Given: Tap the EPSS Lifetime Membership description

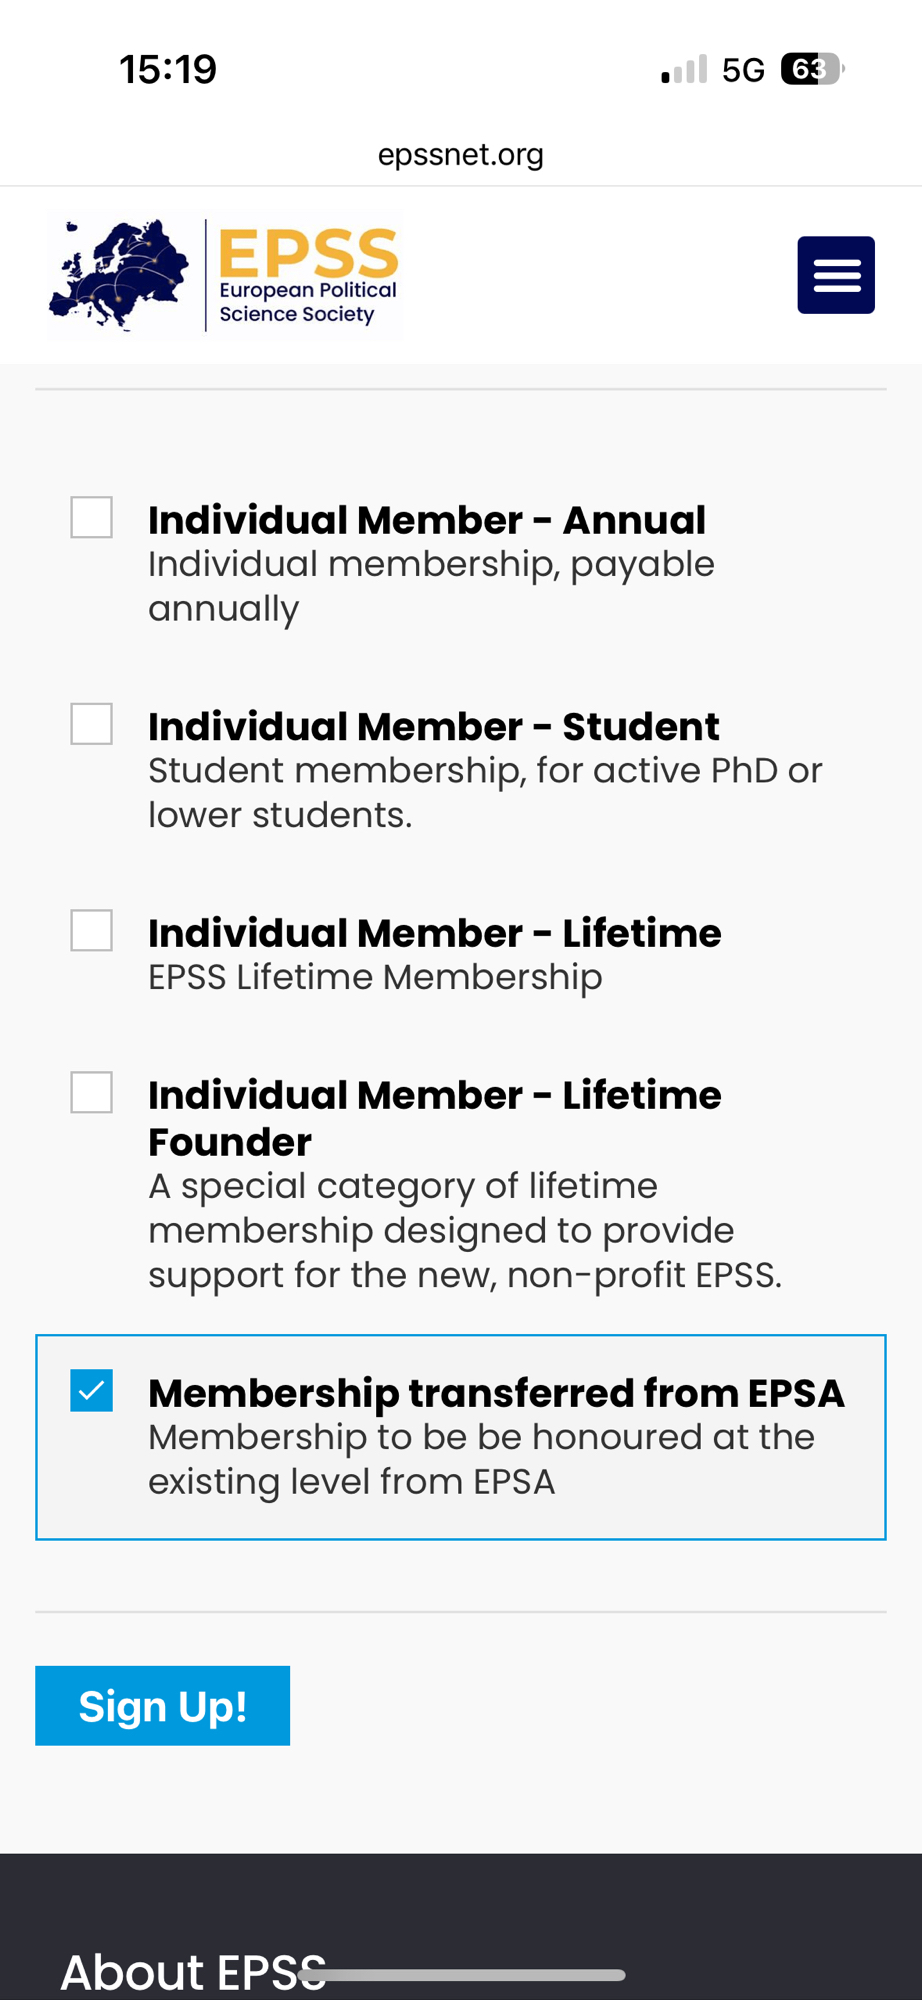Looking at the screenshot, I should coord(375,977).
